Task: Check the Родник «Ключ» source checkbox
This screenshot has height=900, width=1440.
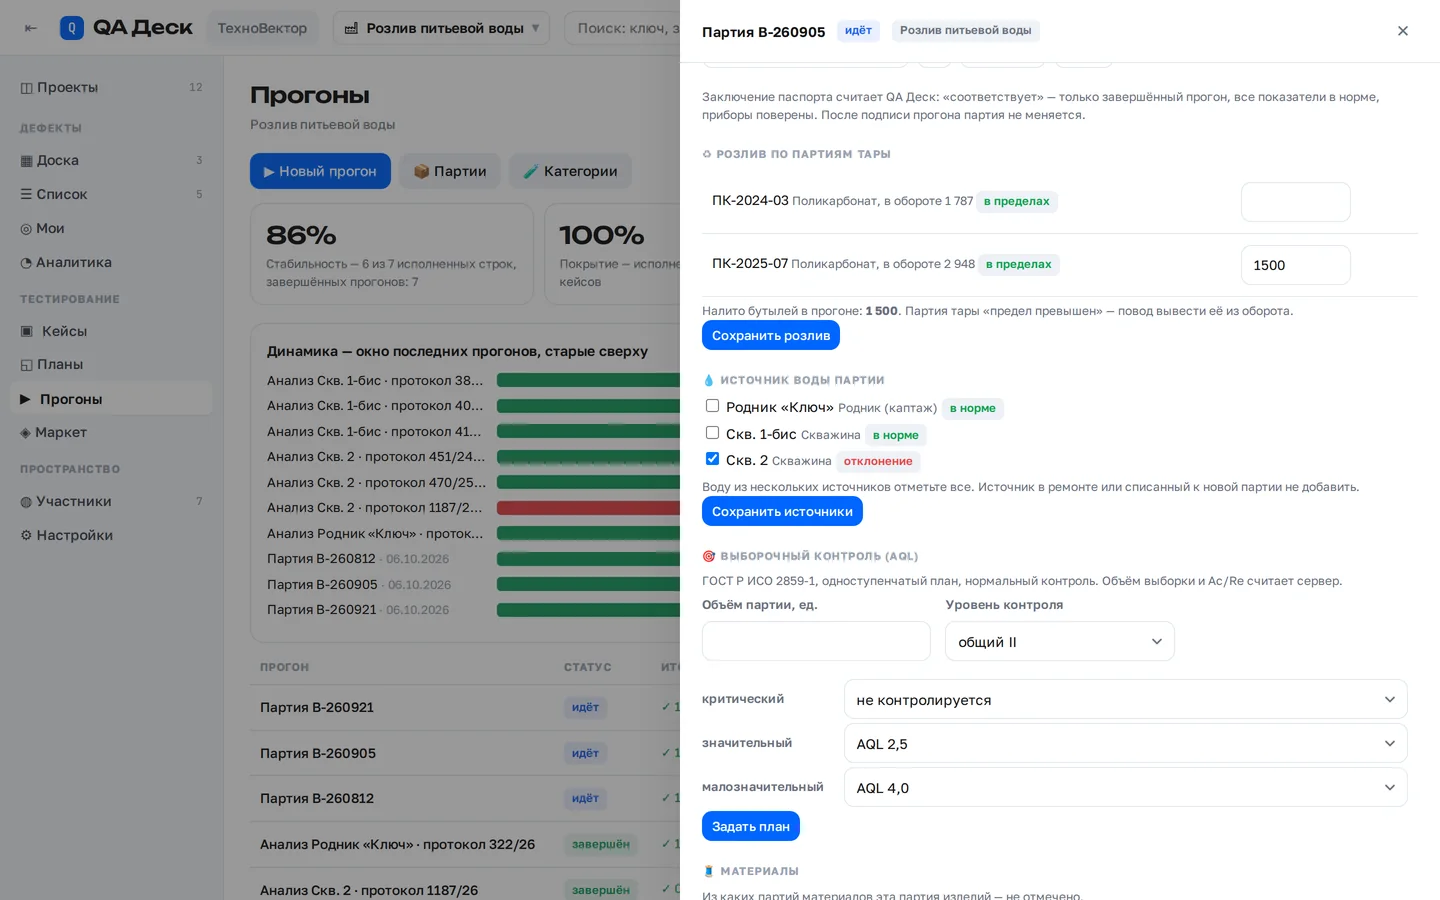Action: tap(712, 406)
